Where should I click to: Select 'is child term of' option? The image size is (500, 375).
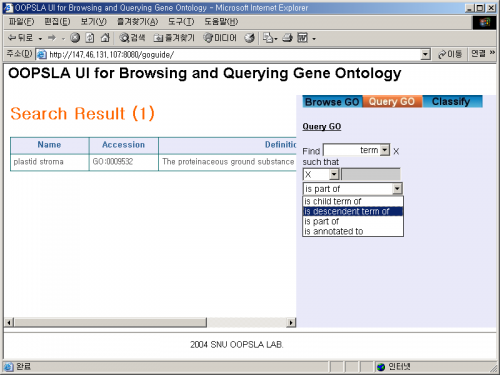point(353,201)
